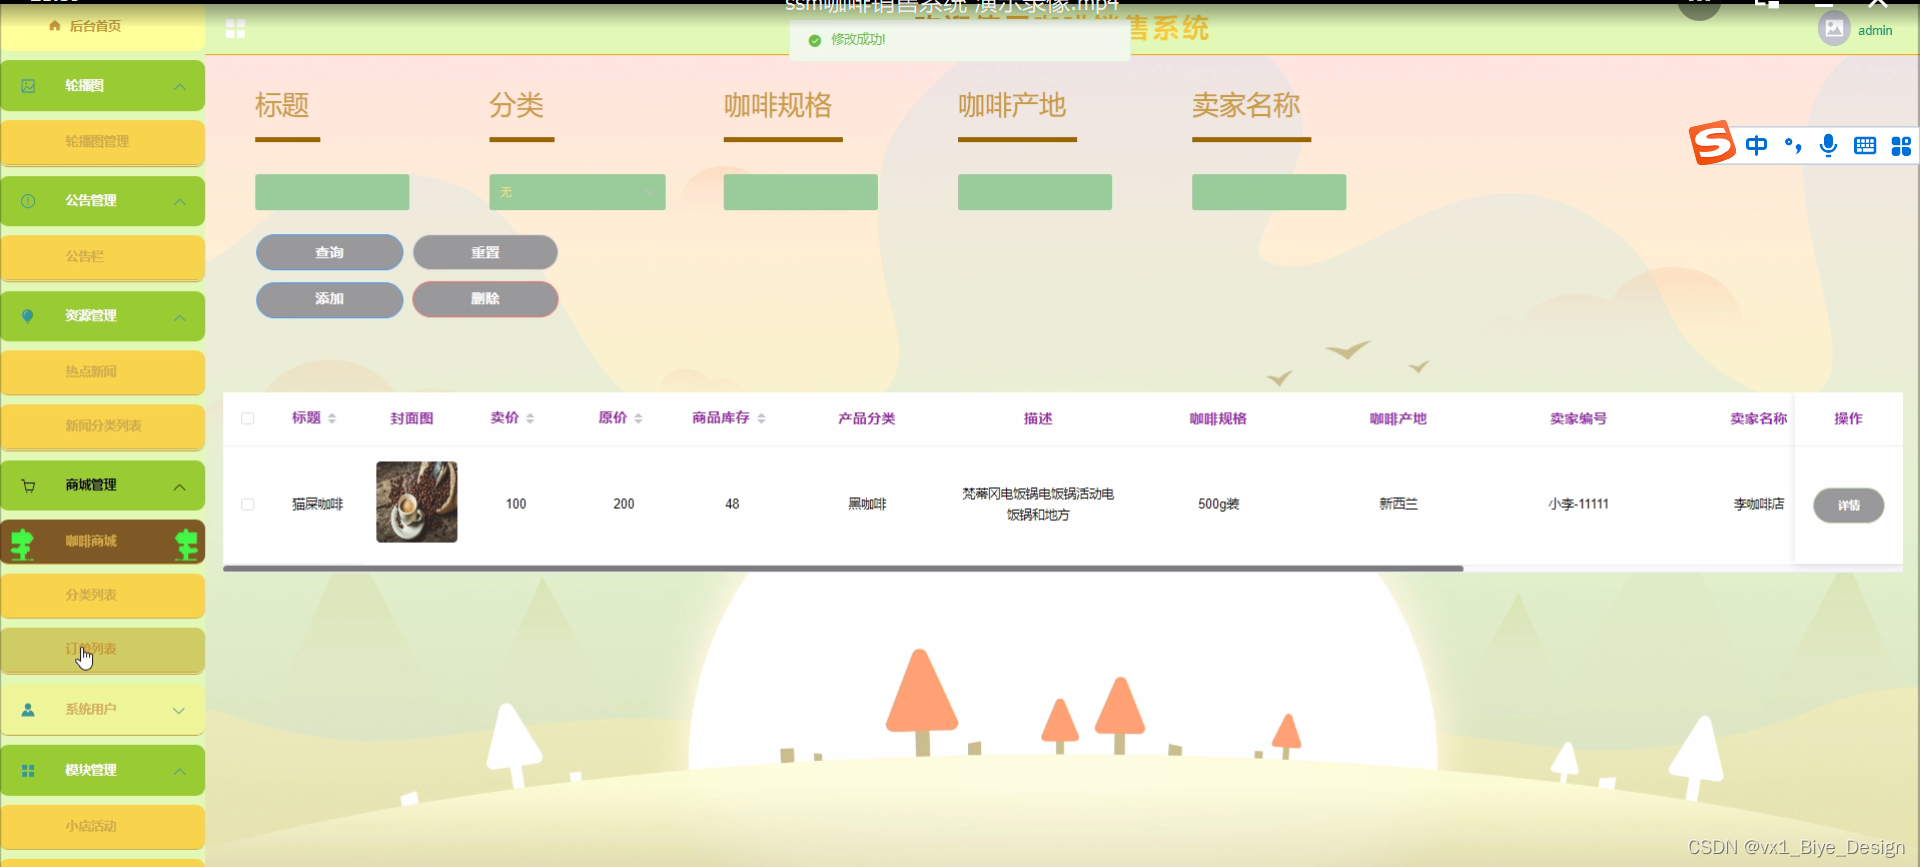Click 详情 button for 猫屎咖啡

point(1848,505)
